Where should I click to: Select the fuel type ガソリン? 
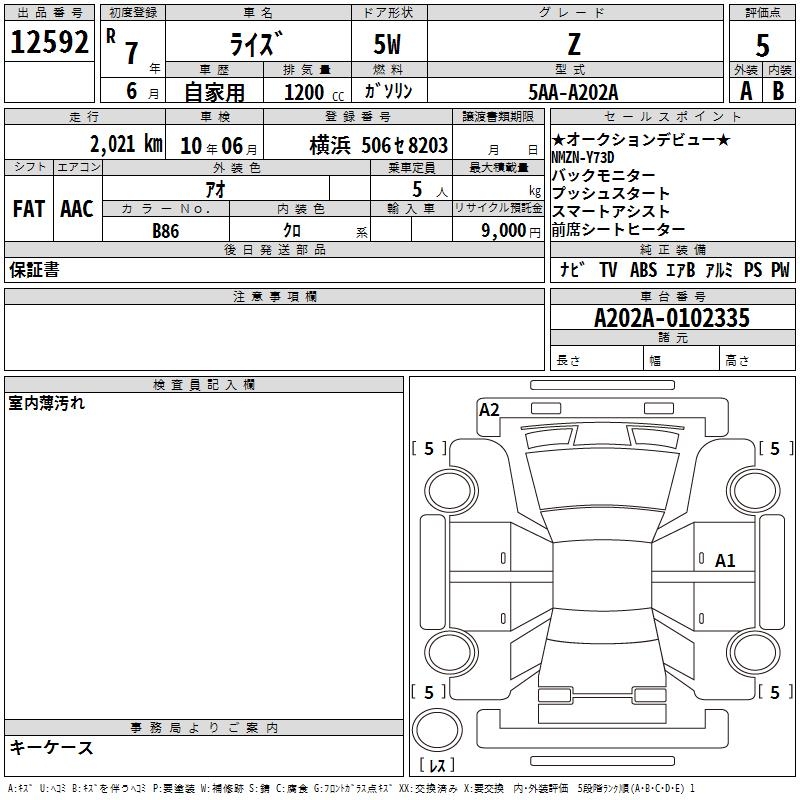(x=388, y=91)
